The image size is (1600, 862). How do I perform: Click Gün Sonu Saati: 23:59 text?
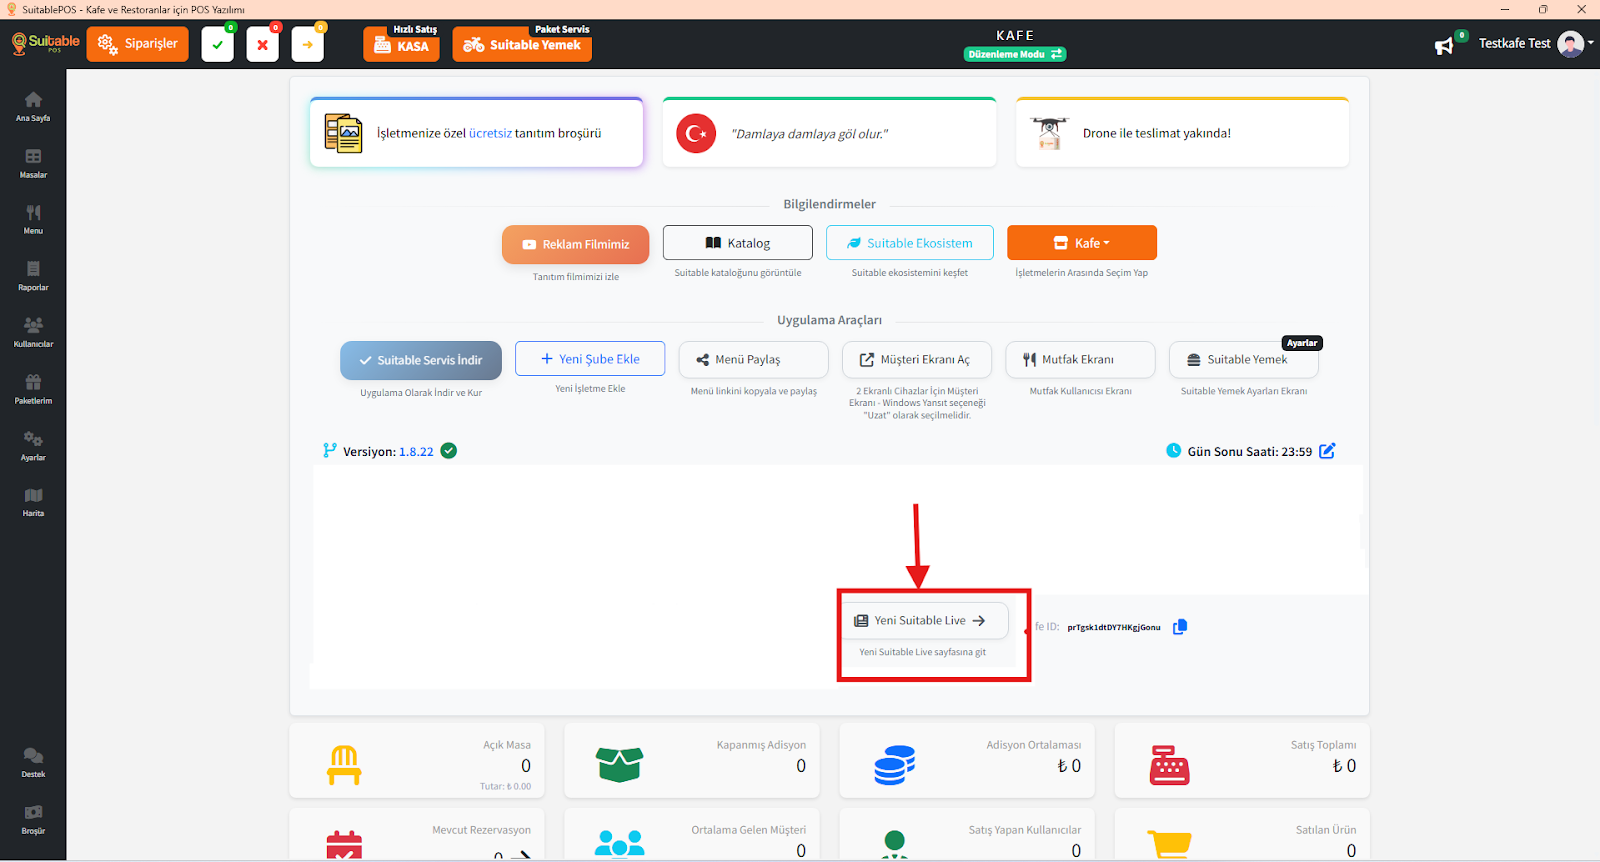[x=1250, y=452]
